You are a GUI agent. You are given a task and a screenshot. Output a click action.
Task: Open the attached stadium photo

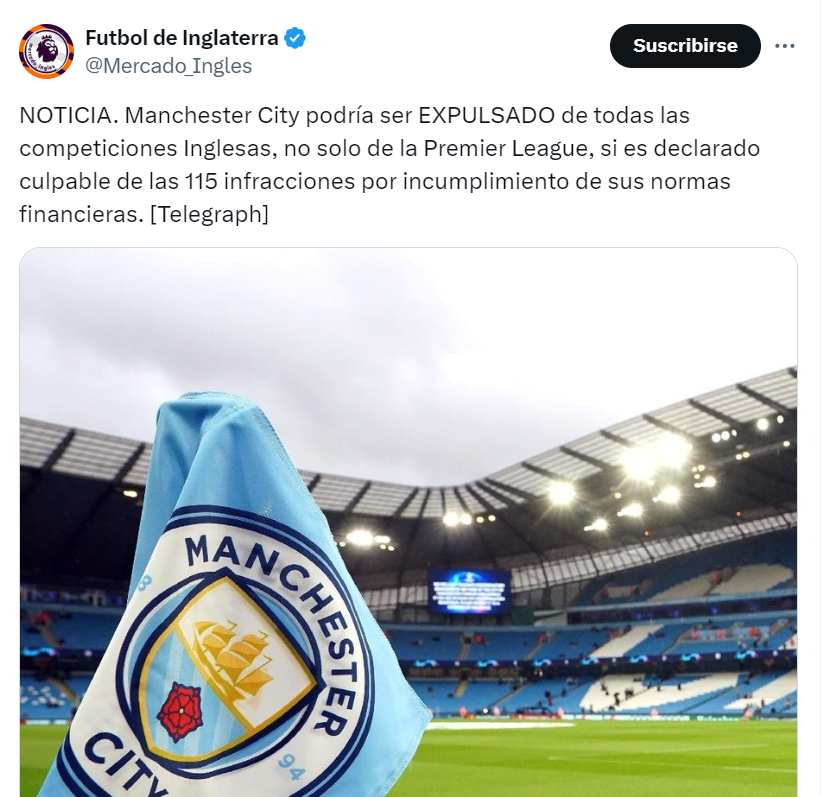(x=408, y=522)
